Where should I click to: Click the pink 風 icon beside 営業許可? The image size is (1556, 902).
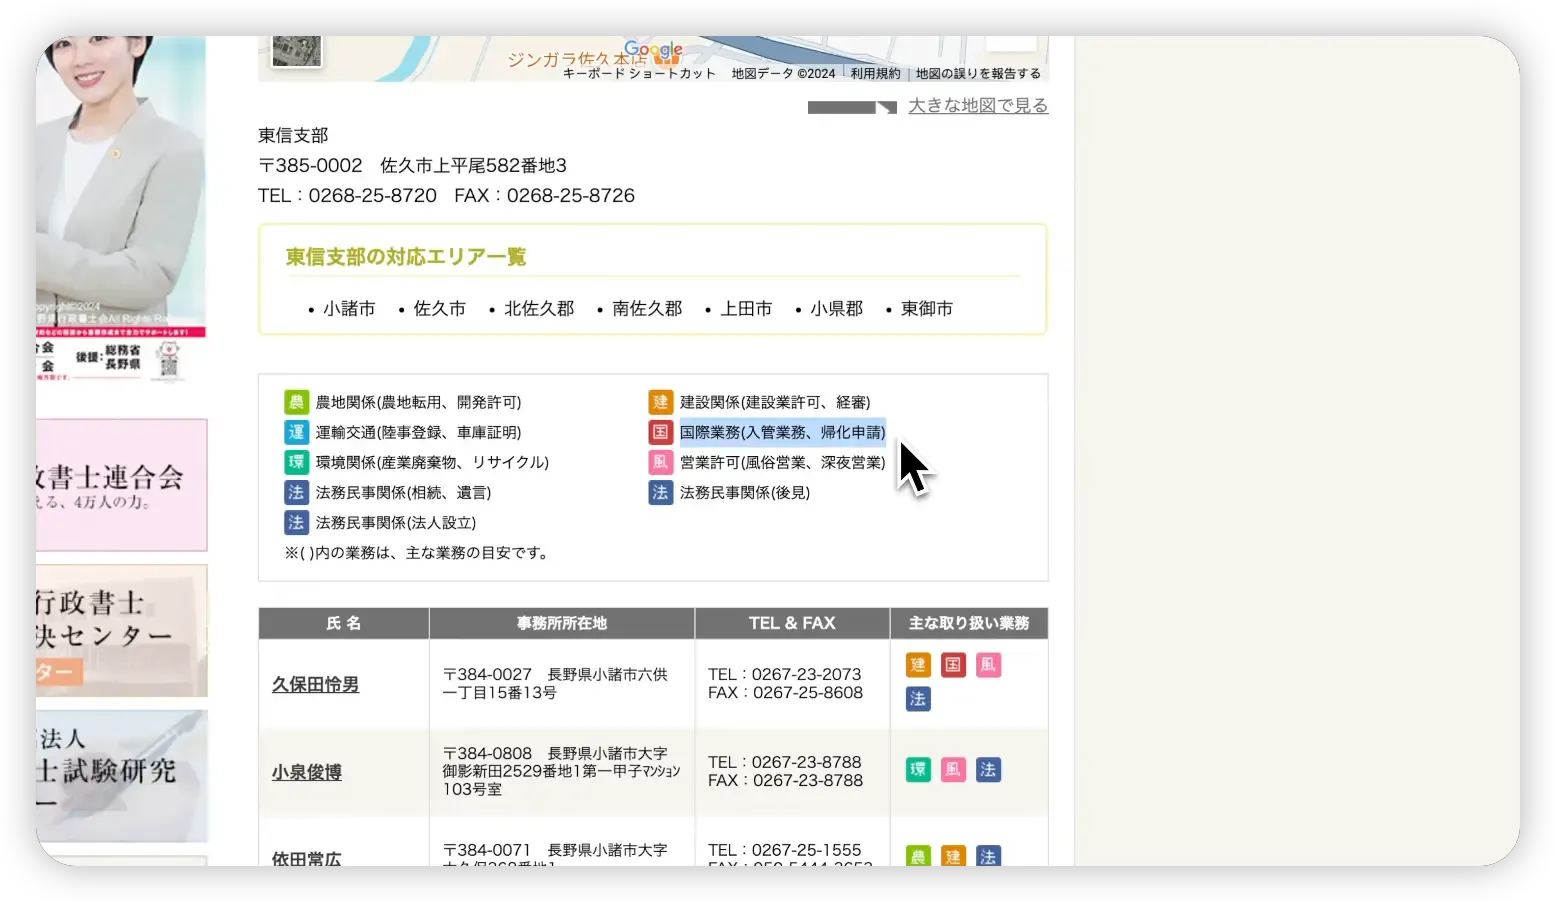coord(660,462)
